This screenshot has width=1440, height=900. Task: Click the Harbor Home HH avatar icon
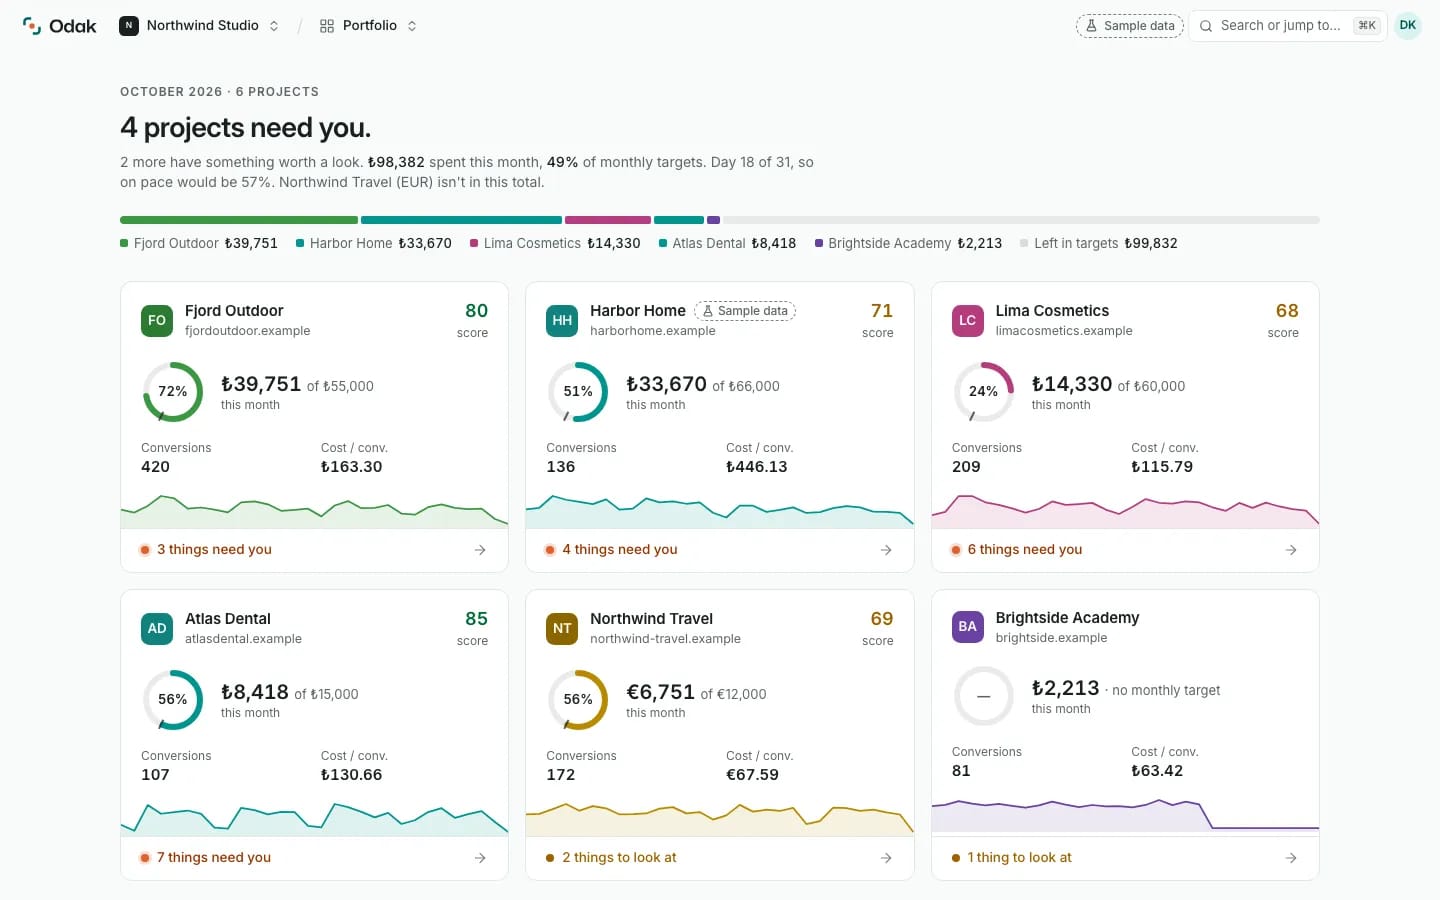point(562,320)
